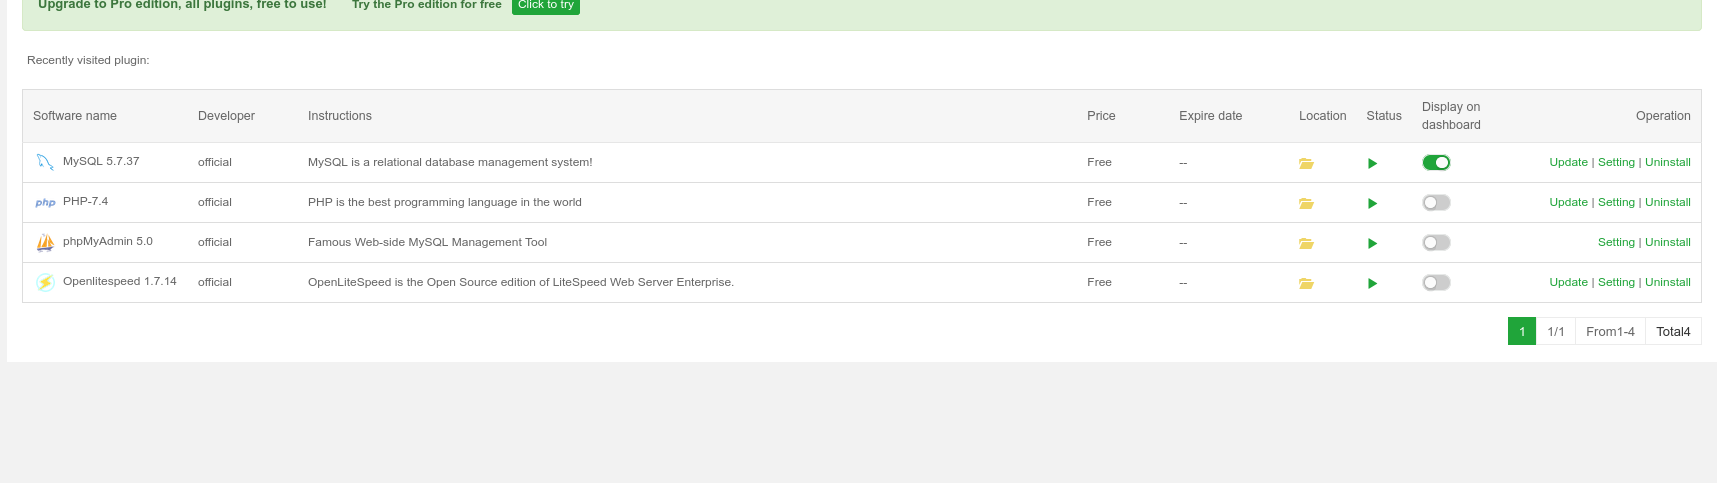Open Openlitespeed Setting link

(x=1616, y=282)
